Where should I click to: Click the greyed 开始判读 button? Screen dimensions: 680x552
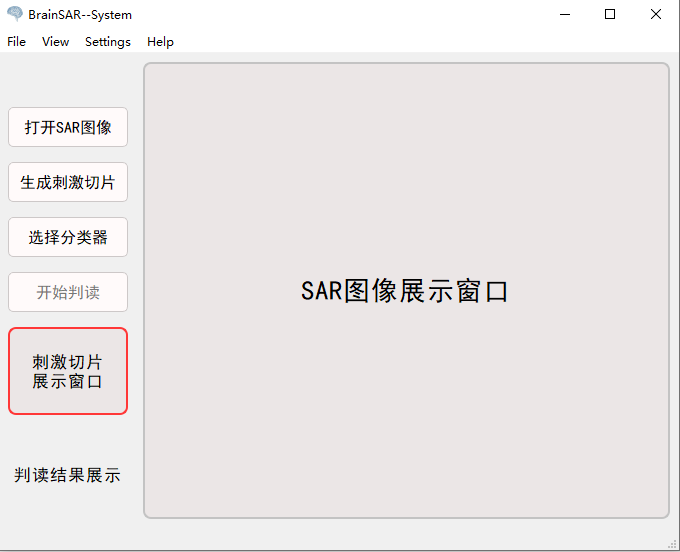[x=68, y=292]
